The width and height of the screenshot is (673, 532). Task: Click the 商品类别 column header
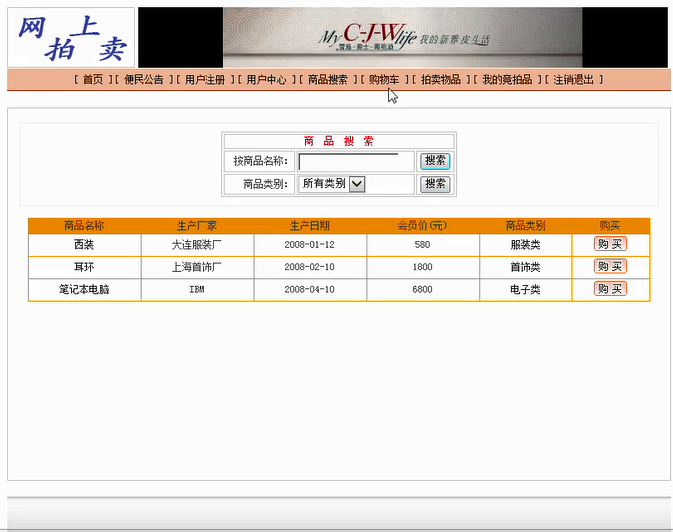[x=525, y=226]
